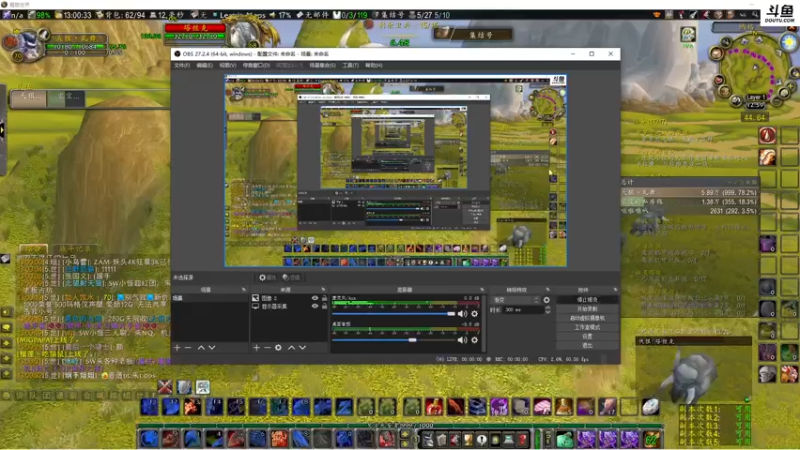
Task: Click the 退出 exit button in Controls
Action: pos(587,345)
